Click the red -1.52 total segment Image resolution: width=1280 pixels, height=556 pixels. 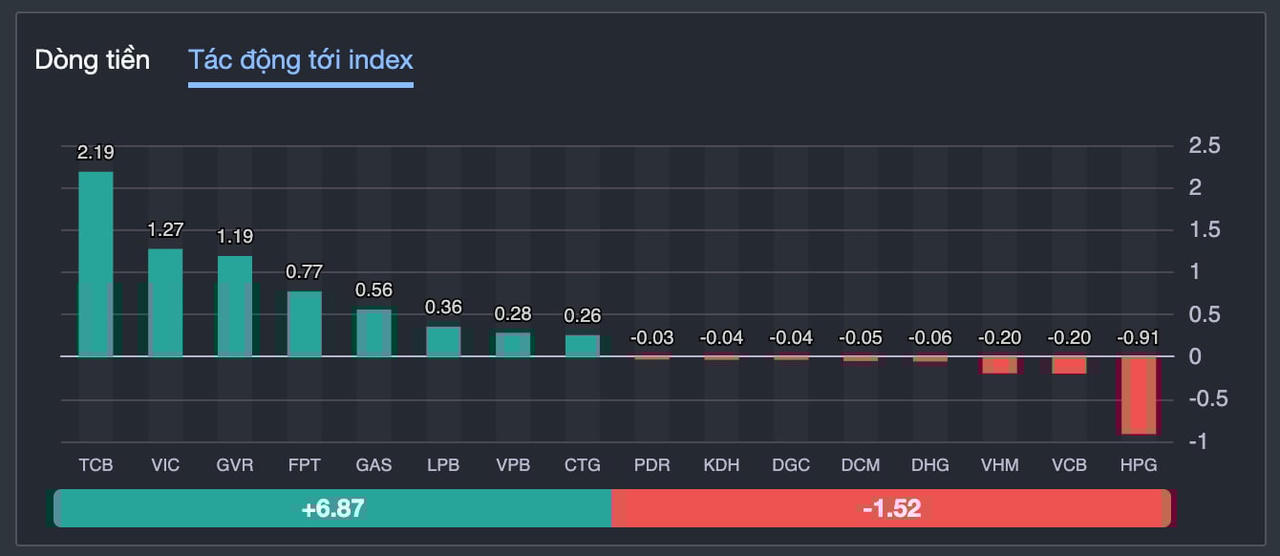tap(890, 508)
